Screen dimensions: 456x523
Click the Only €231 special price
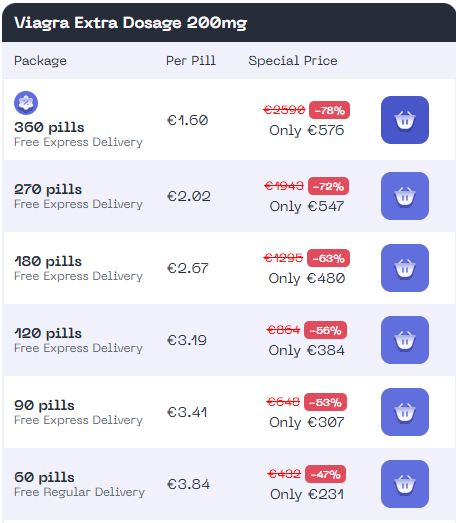[x=307, y=495]
